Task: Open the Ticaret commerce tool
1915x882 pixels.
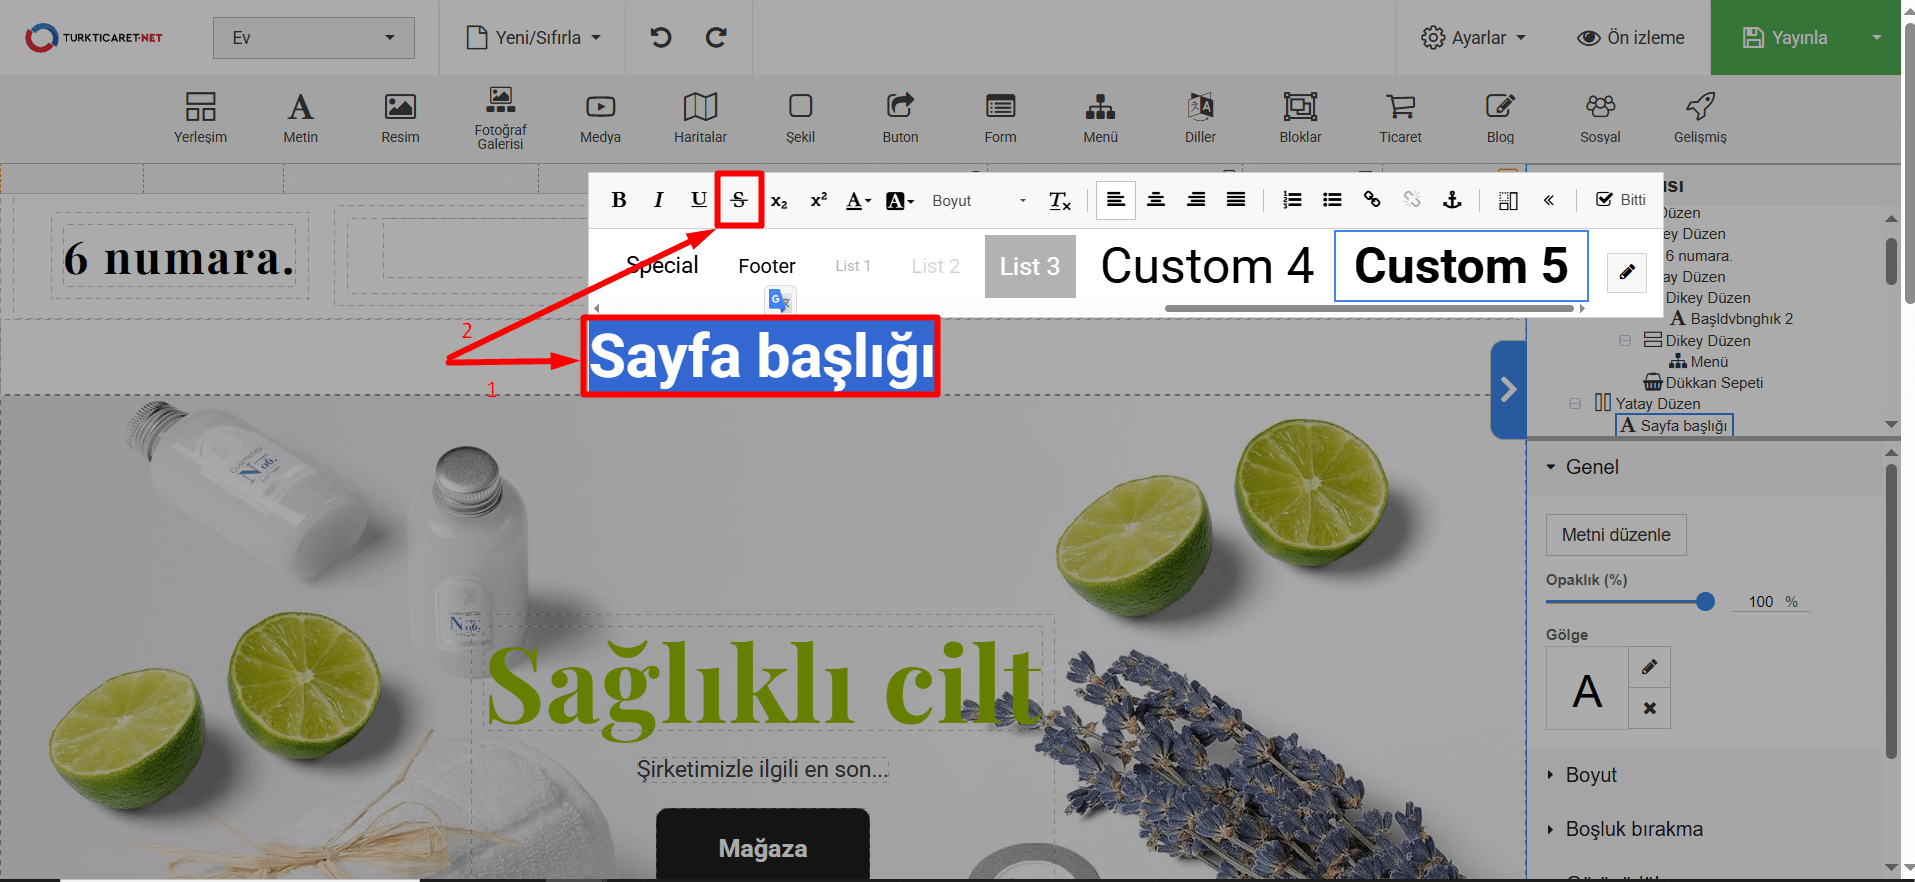Action: pyautogui.click(x=1400, y=118)
